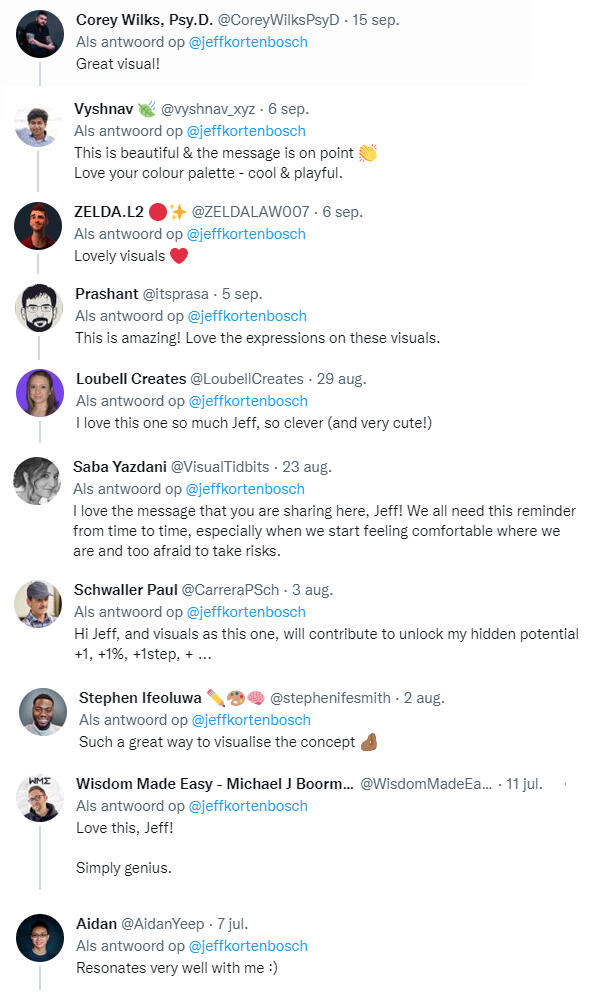The height and width of the screenshot is (1000, 602).
Task: Click Loubell Creates' purple avatar
Action: (38, 393)
